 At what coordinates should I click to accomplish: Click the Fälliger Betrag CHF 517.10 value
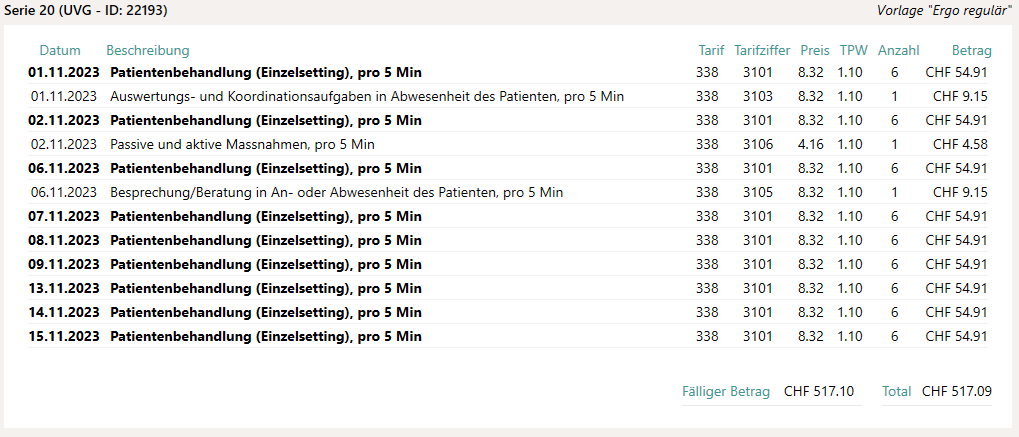[x=819, y=391]
